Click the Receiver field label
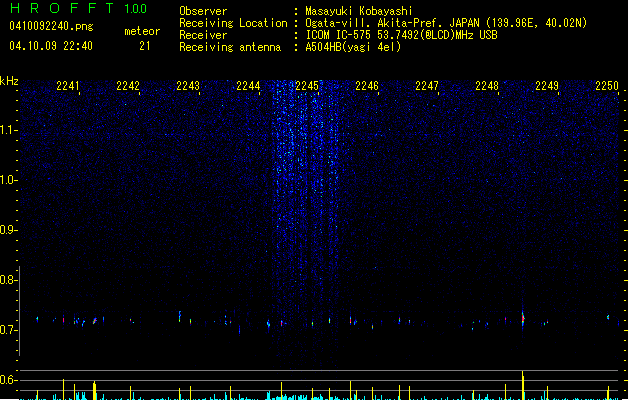 (203, 35)
